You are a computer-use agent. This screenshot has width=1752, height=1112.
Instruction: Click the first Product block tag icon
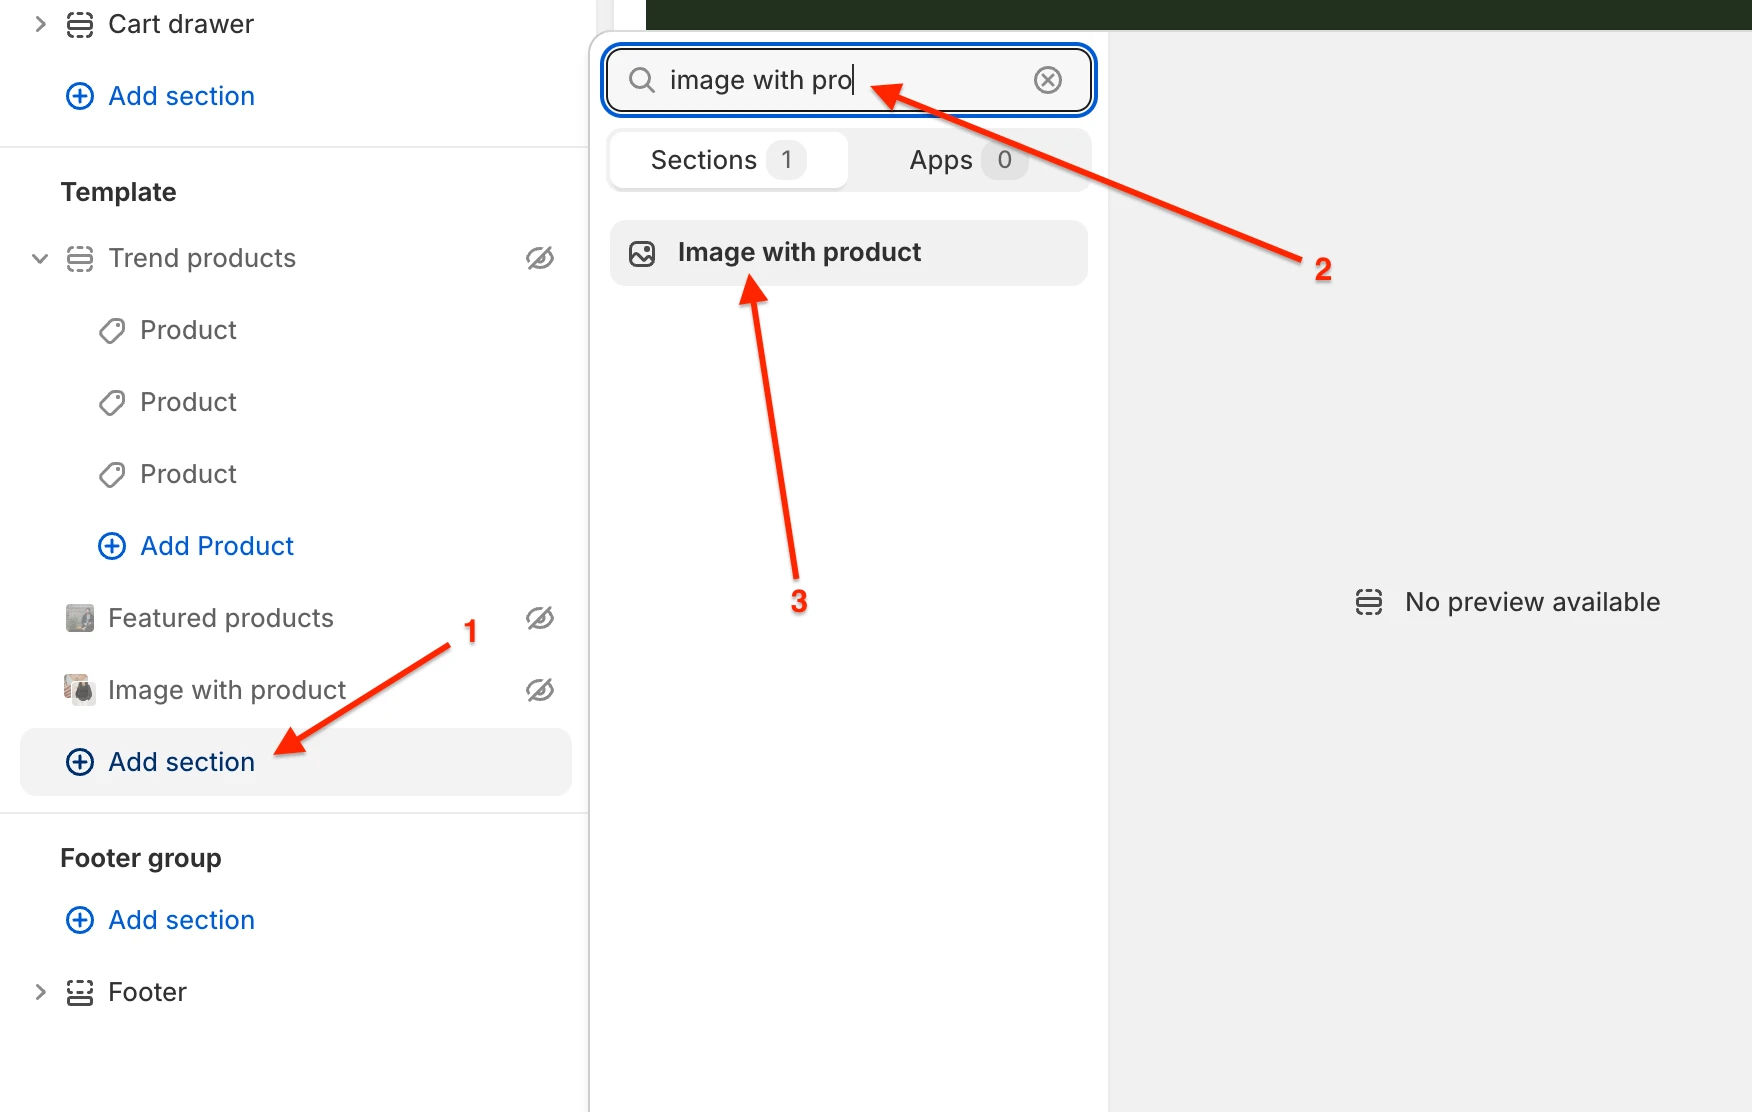pos(112,330)
